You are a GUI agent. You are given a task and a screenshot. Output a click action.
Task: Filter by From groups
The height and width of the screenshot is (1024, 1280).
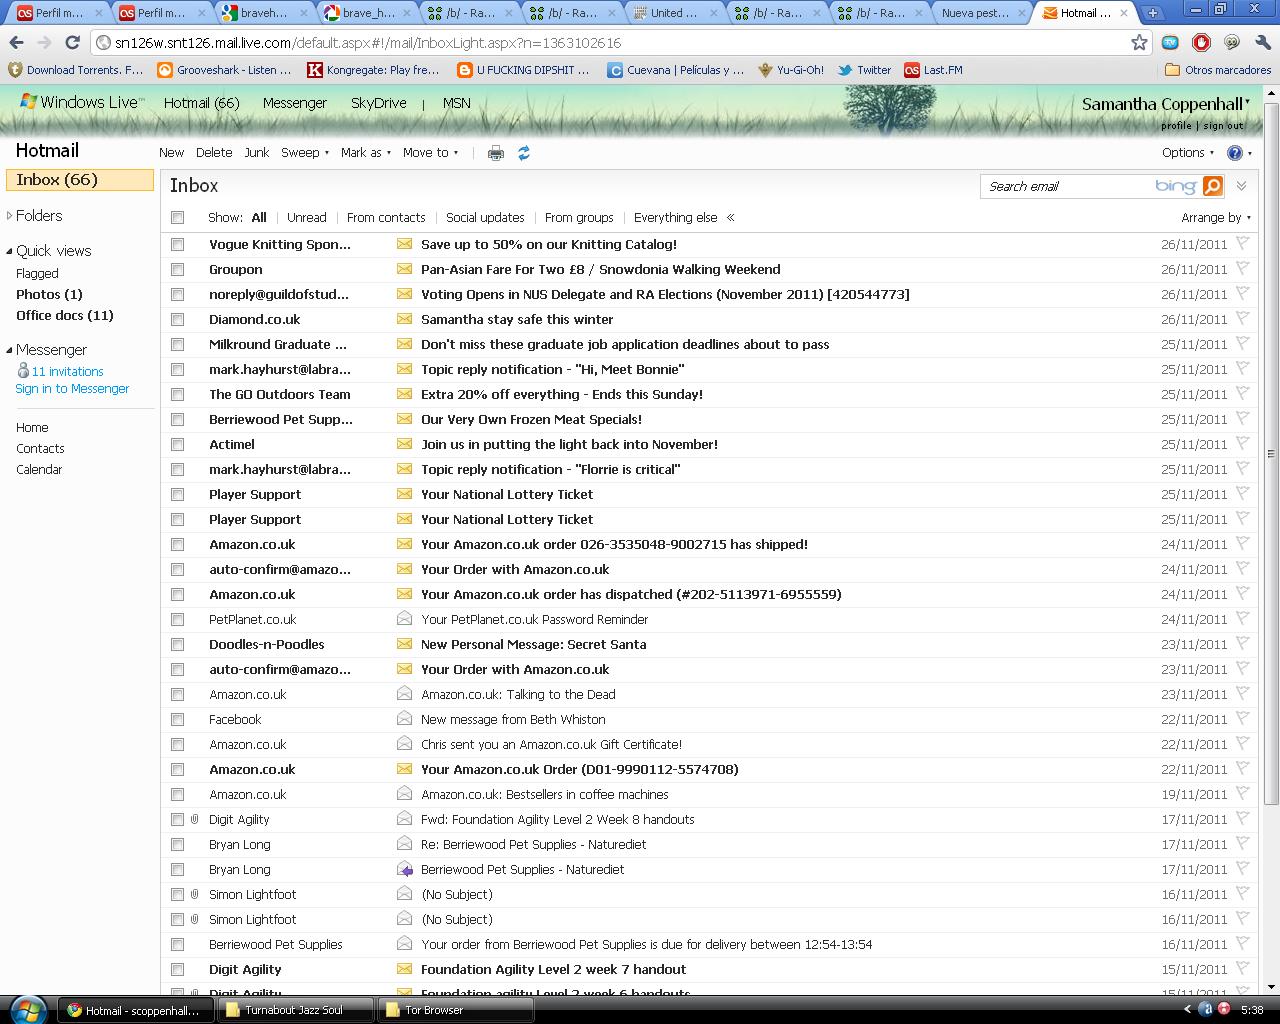coord(579,217)
